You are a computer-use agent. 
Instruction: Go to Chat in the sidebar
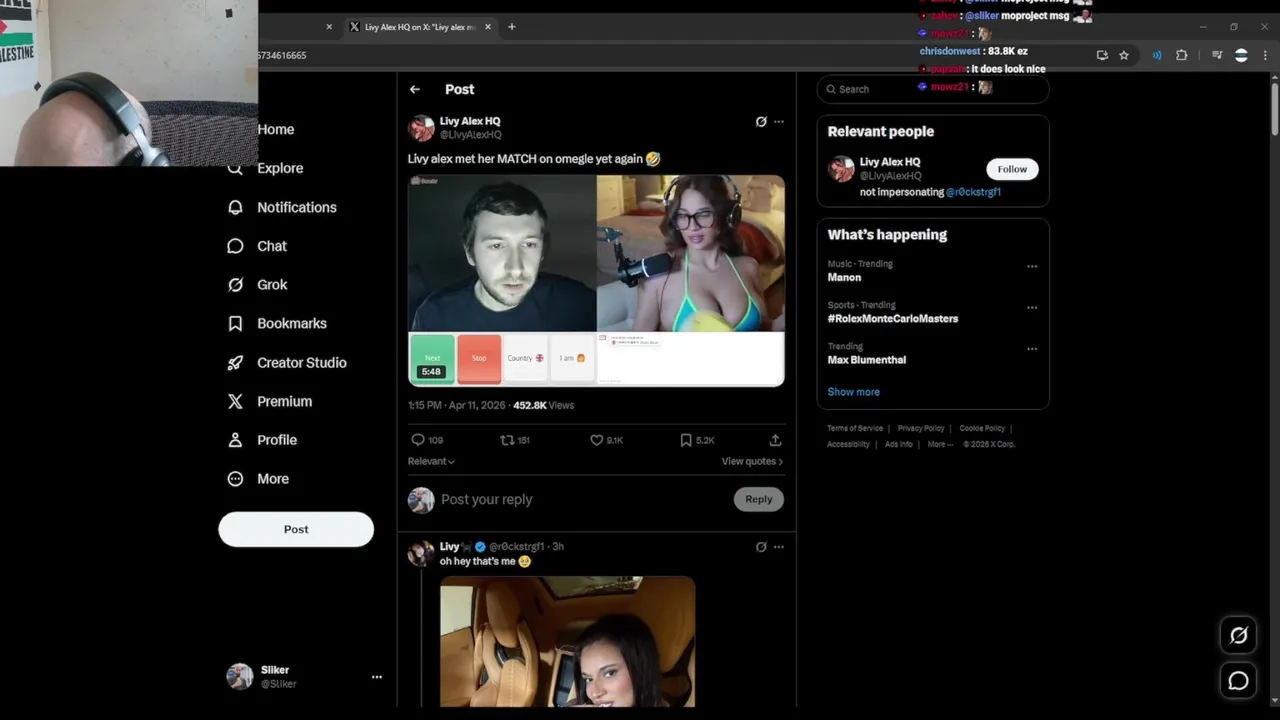coord(272,246)
